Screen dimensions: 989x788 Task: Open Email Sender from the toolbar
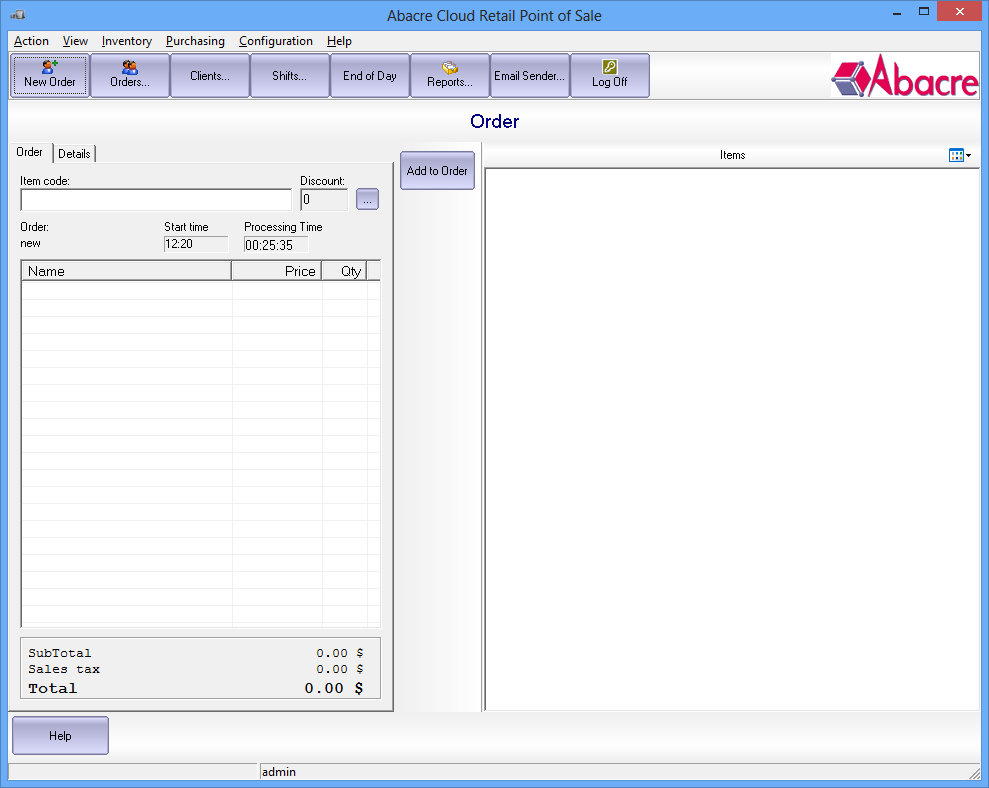click(529, 75)
